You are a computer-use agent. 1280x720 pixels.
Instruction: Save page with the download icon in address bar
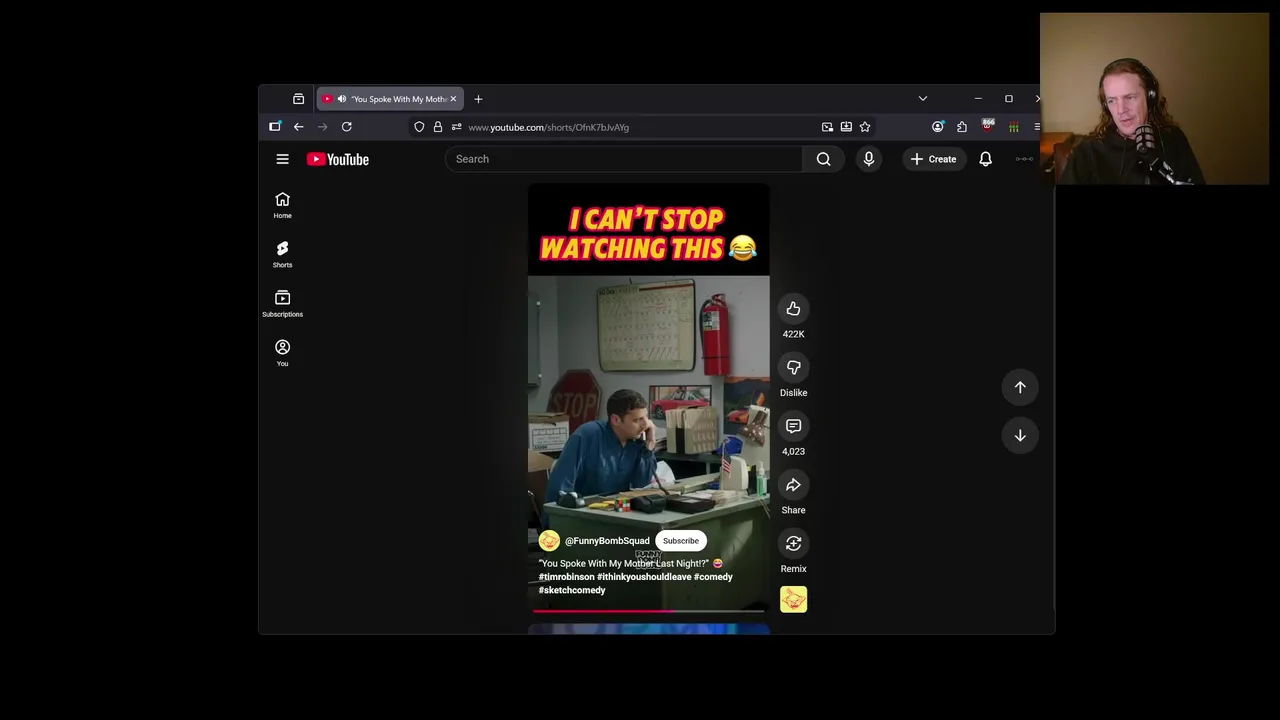tap(846, 127)
